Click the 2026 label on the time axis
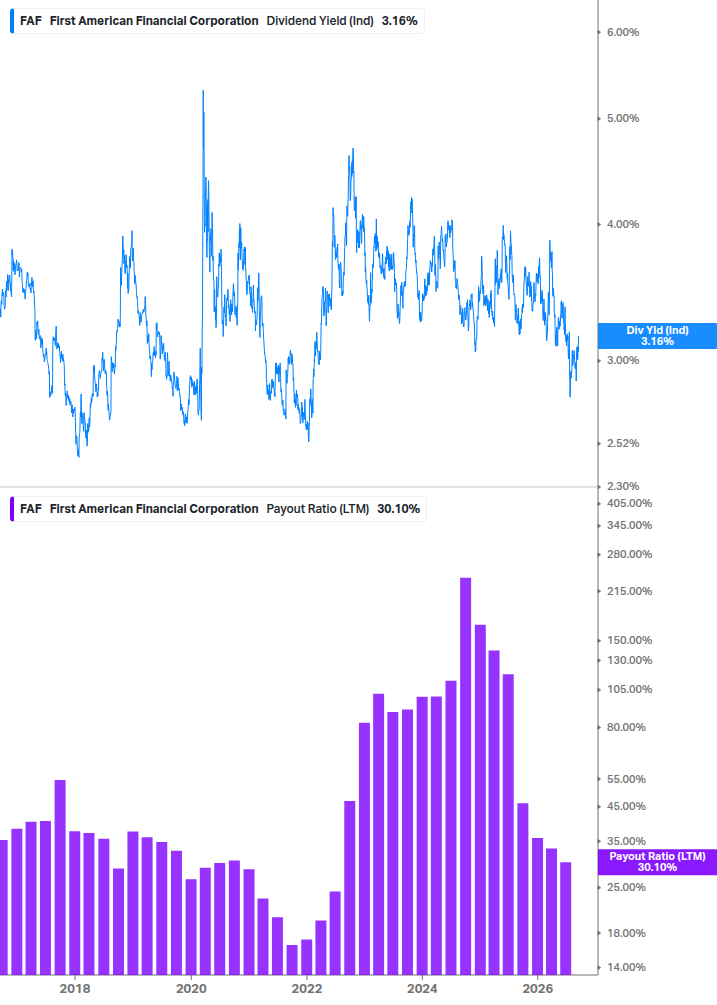 pyautogui.click(x=538, y=989)
